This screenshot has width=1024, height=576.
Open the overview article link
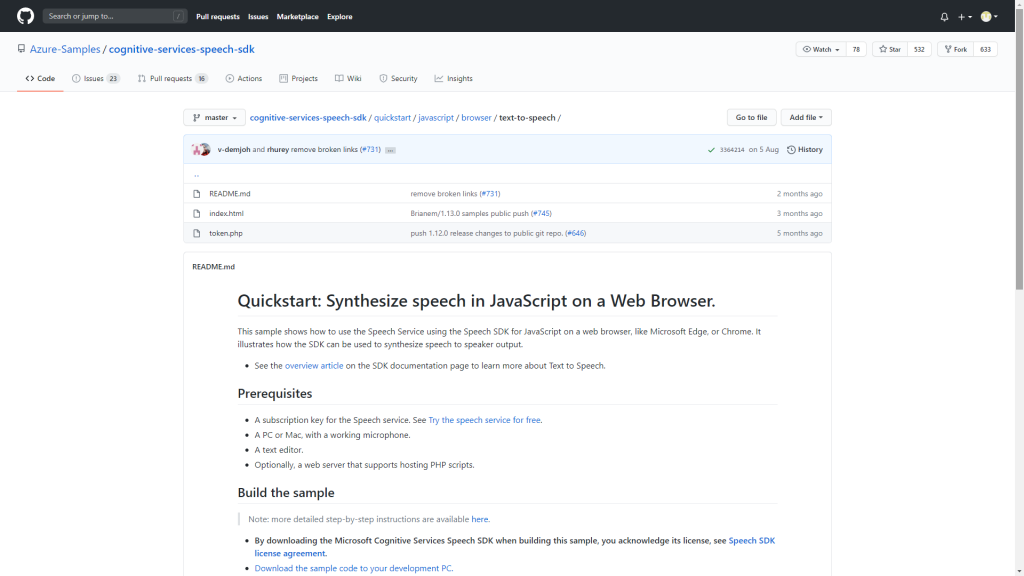click(x=313, y=366)
